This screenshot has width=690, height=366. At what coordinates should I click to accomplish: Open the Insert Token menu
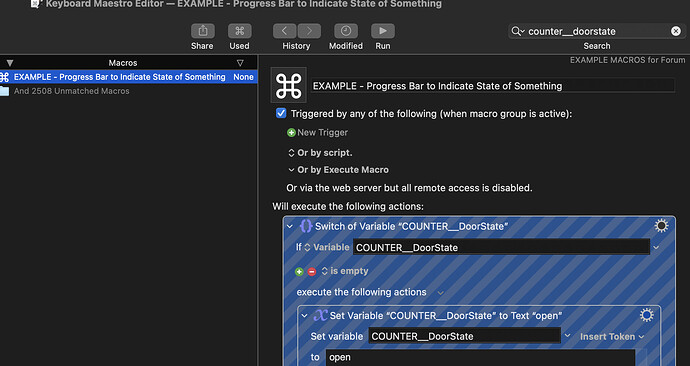612,337
